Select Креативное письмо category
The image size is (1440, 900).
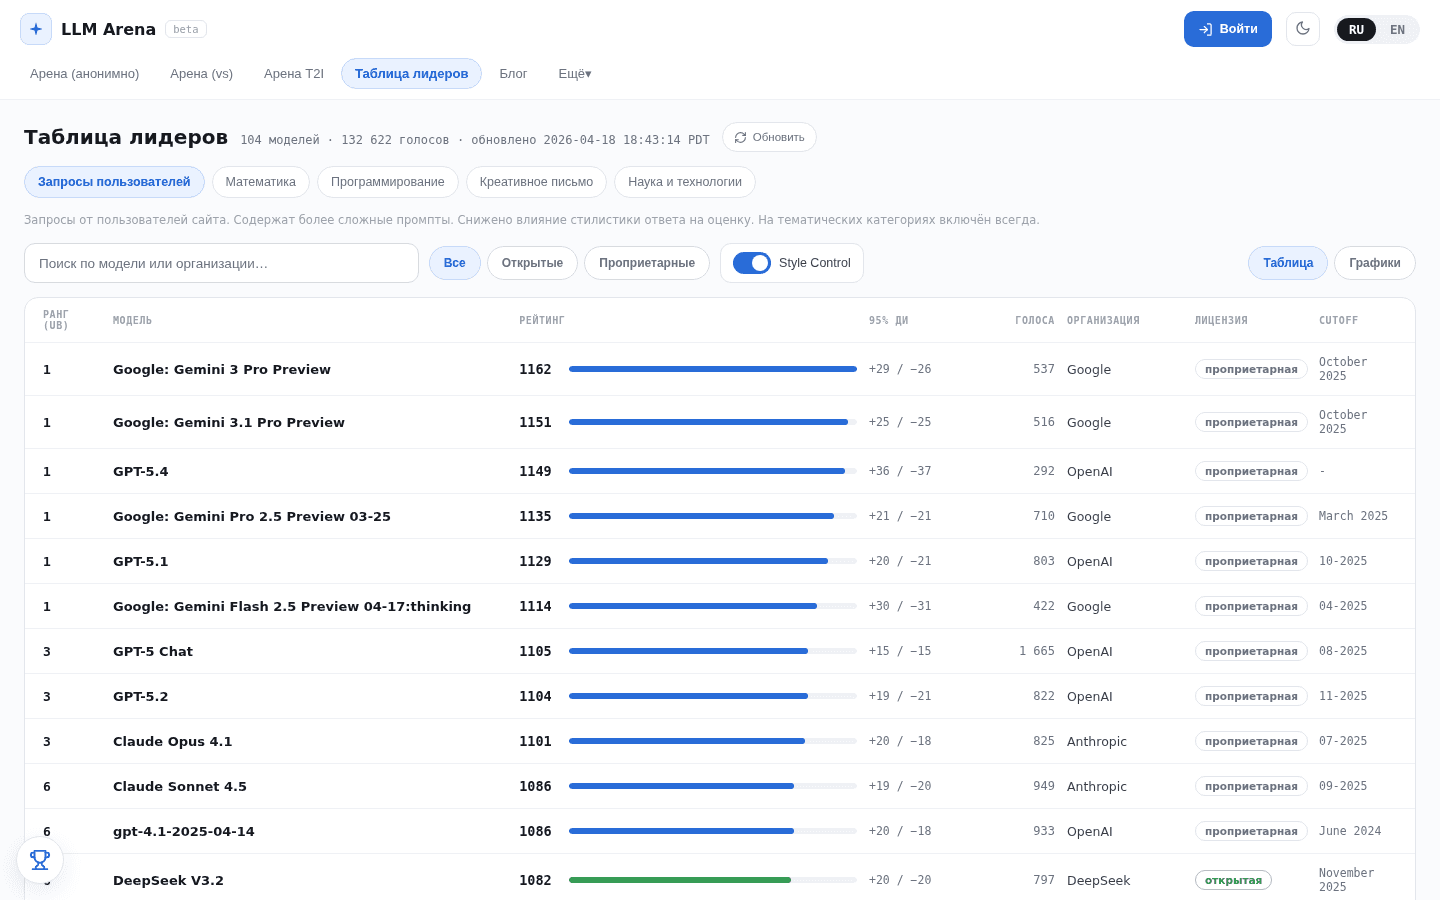click(x=536, y=182)
